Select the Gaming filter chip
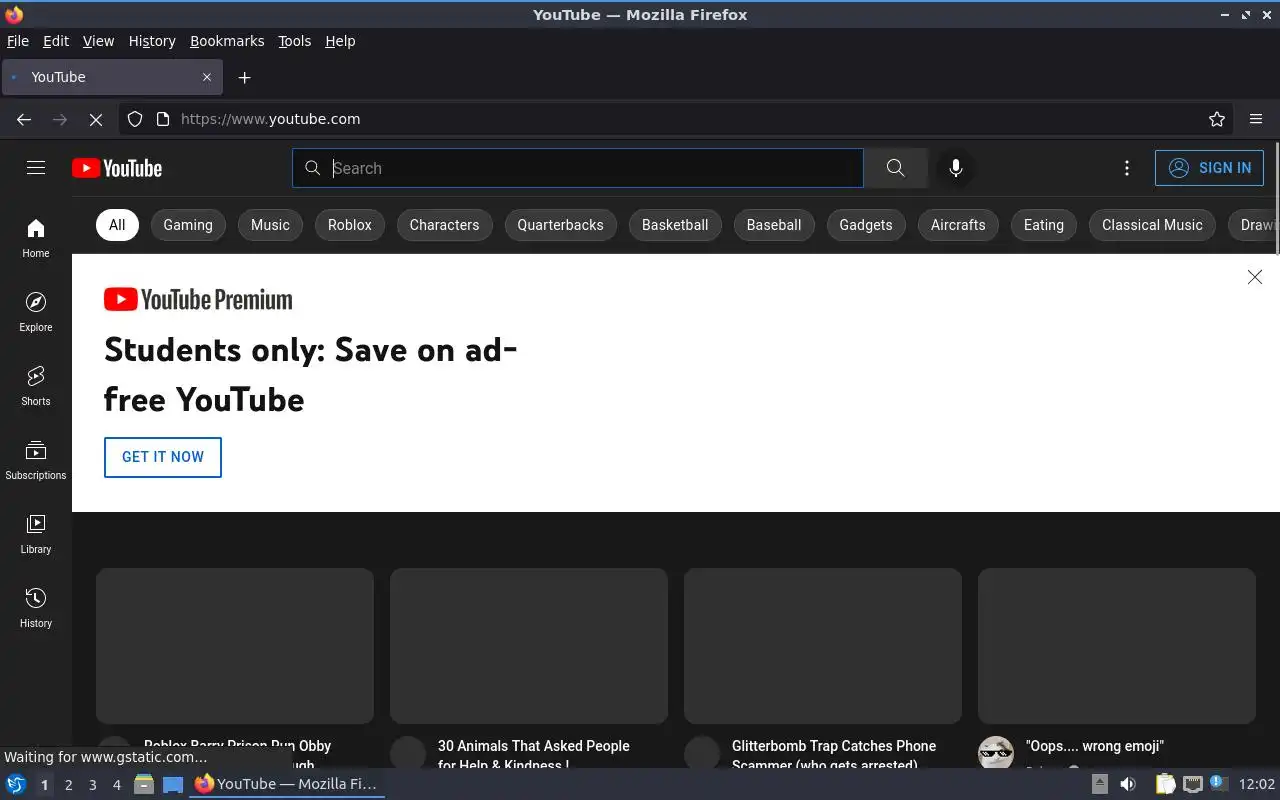The width and height of the screenshot is (1280, 800). (x=188, y=225)
